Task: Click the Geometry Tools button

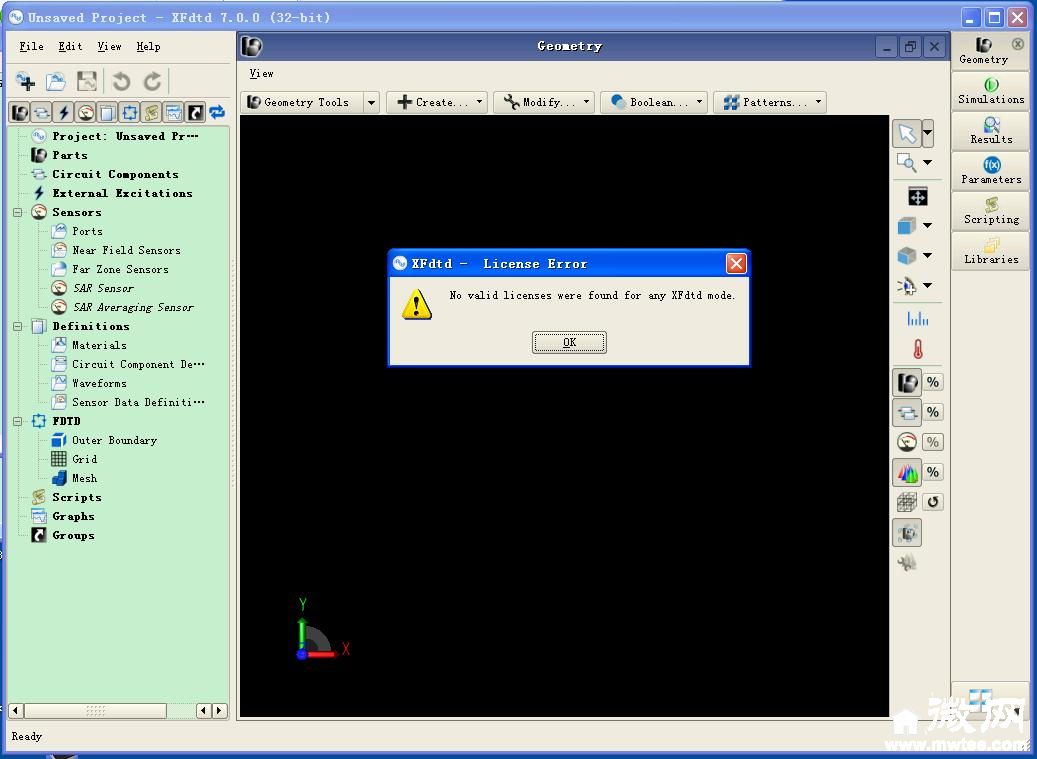Action: [x=302, y=102]
